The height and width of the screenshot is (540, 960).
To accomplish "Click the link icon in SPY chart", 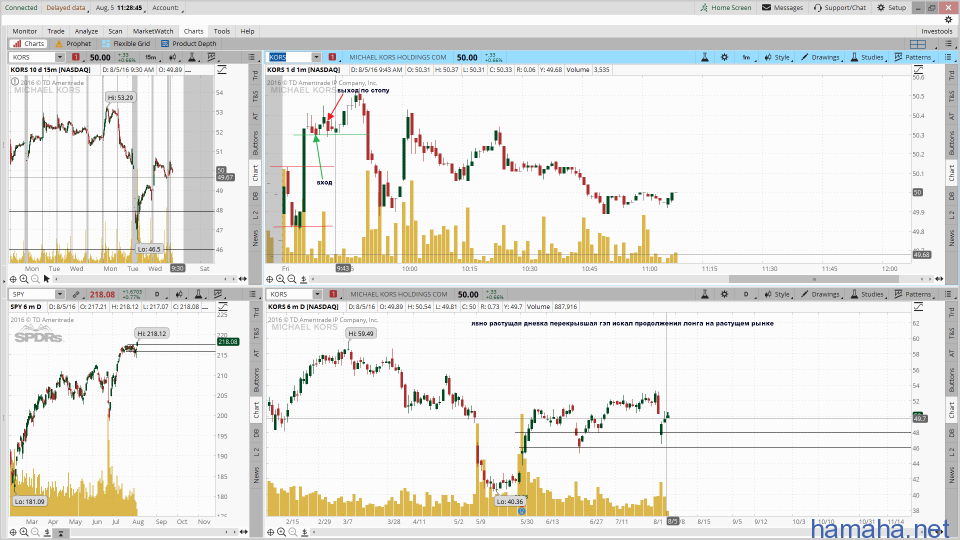I will click(x=76, y=294).
